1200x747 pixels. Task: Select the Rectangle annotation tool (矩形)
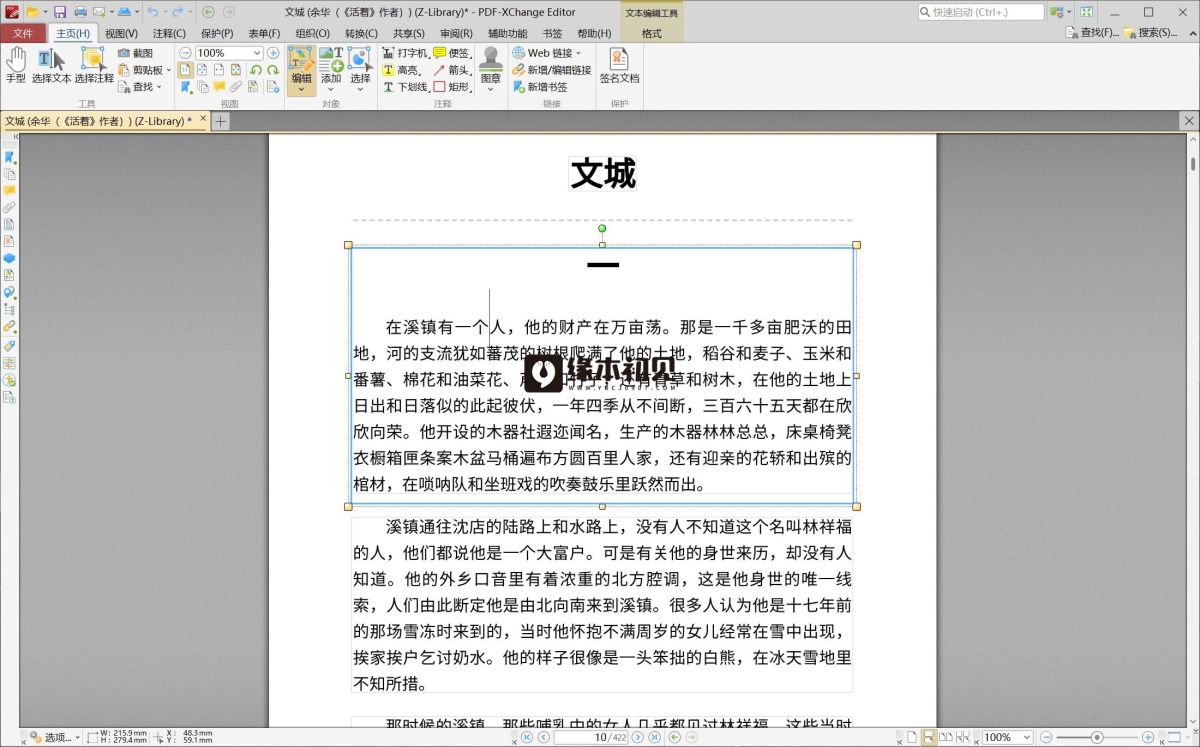pos(451,87)
